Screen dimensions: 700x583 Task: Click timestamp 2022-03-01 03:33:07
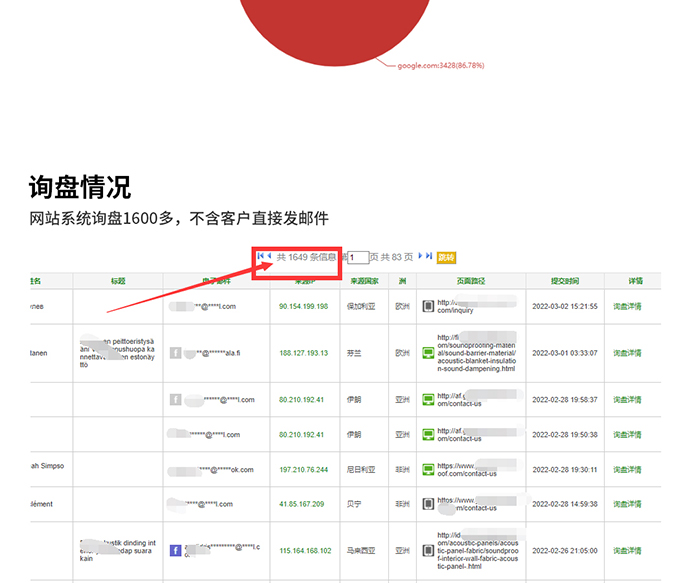coord(565,353)
